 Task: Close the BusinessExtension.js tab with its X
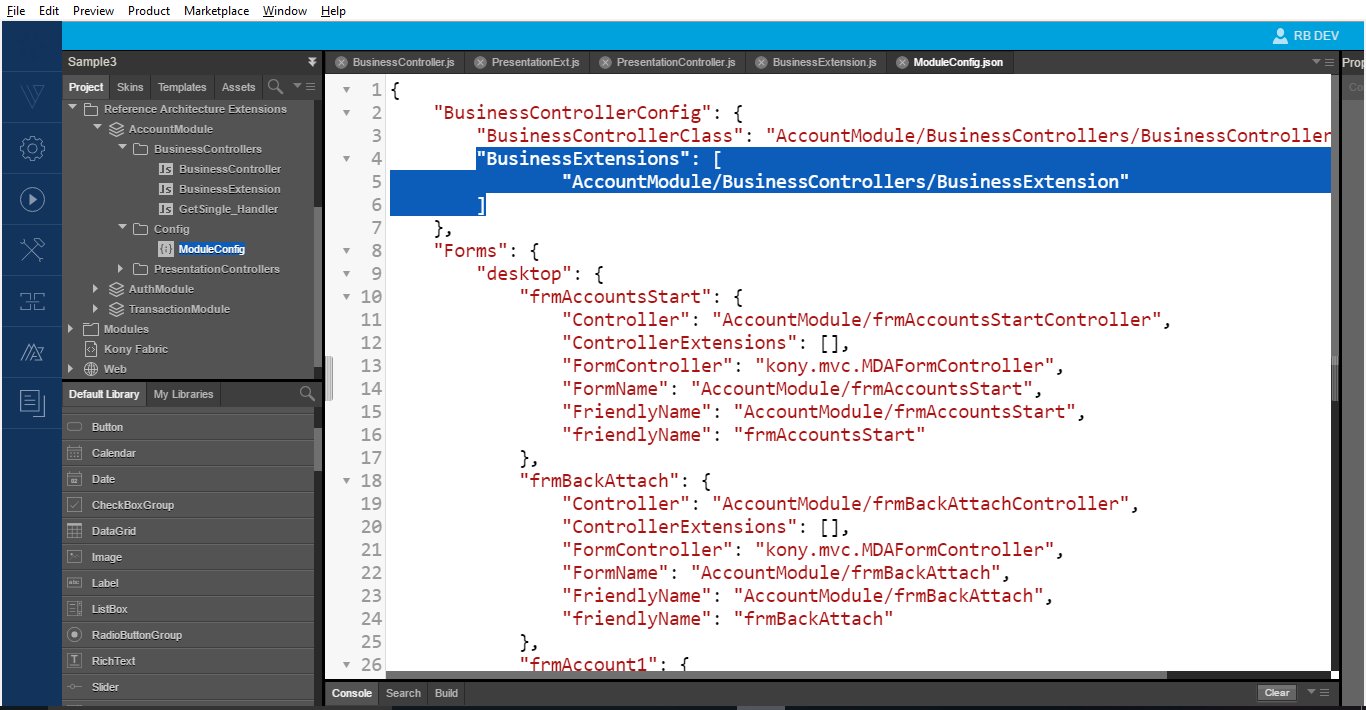pos(761,62)
